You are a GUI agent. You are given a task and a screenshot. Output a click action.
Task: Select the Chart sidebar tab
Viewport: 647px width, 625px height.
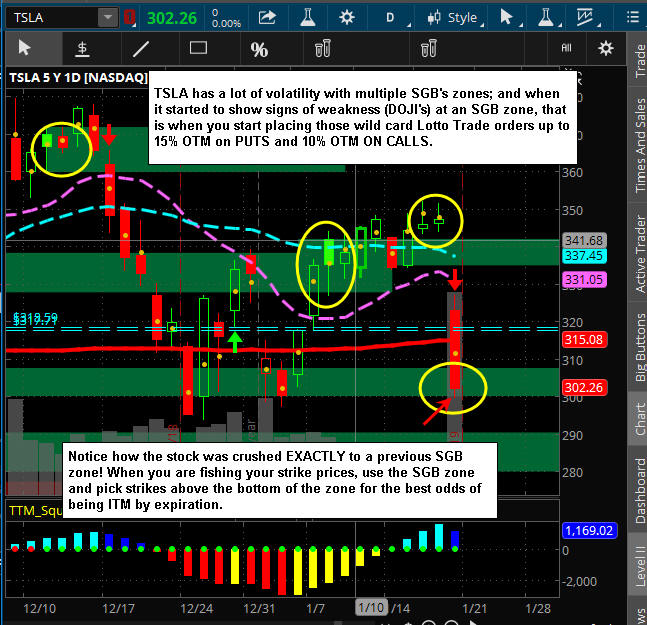639,419
